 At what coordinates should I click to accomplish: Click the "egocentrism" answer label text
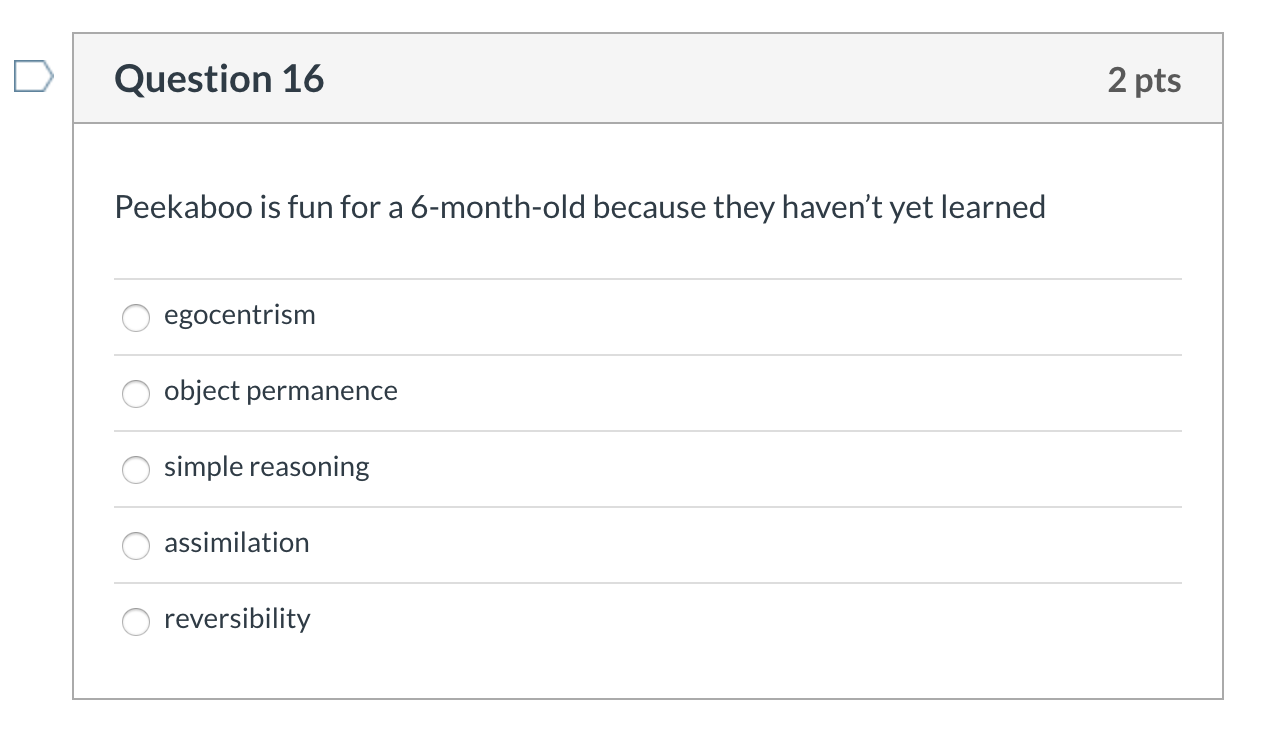239,315
